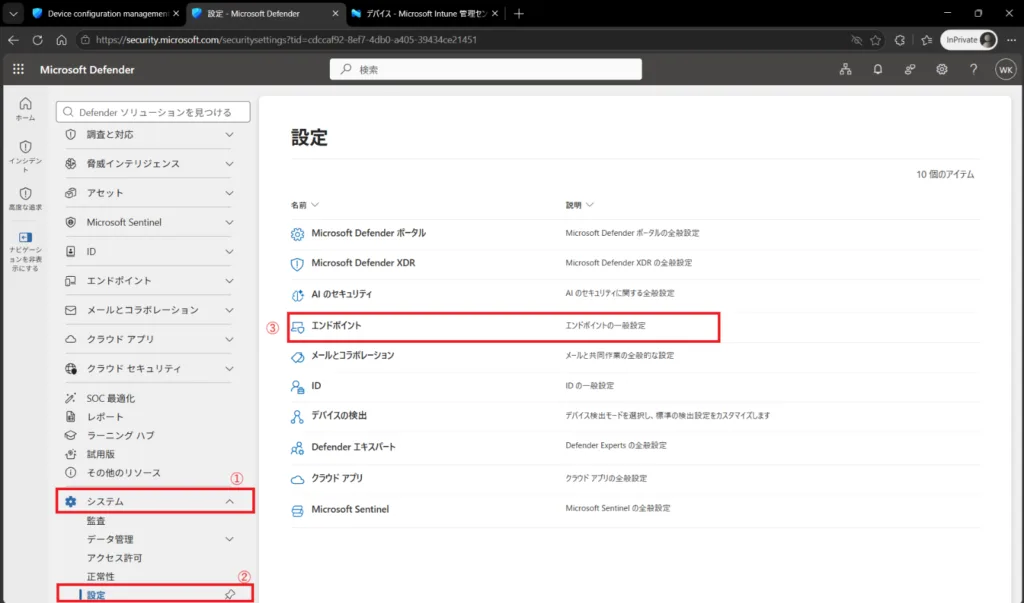Screen dimensions: 1024x603
Task: Click the Defender エキスパート row icon
Action: [297, 448]
